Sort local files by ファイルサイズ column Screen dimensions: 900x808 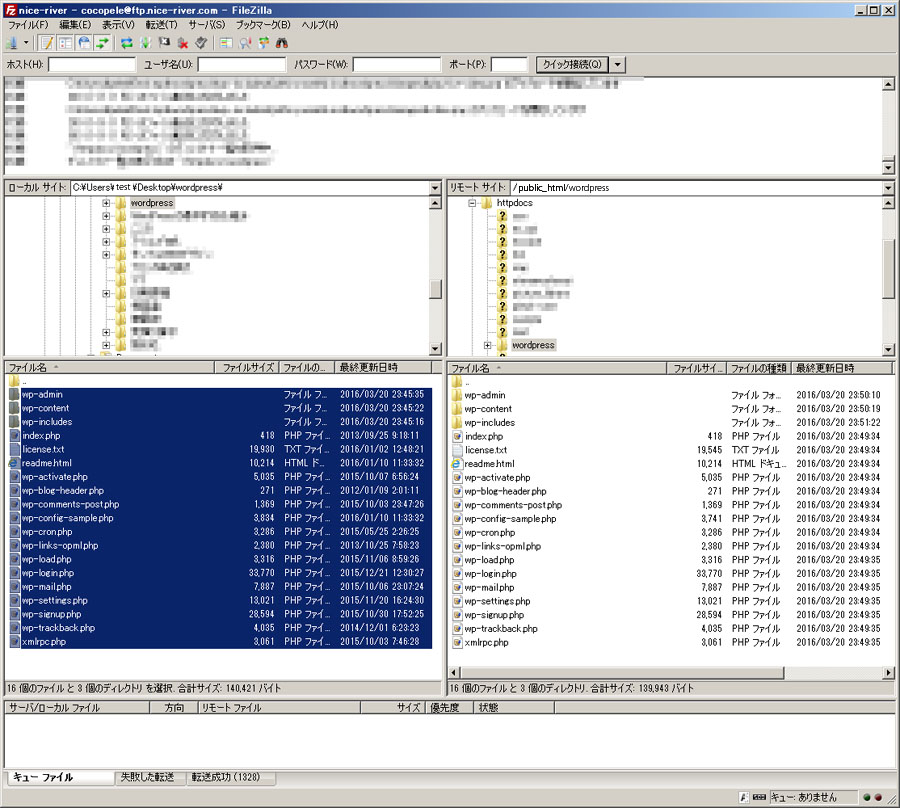[x=246, y=367]
